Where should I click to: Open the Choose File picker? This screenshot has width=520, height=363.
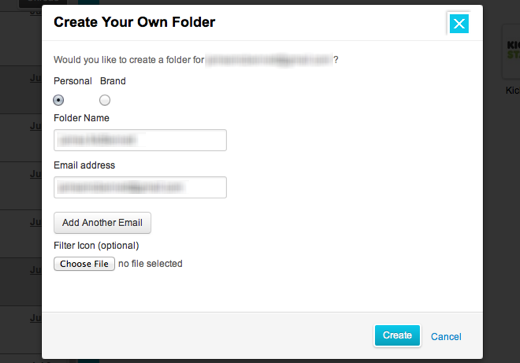(84, 264)
